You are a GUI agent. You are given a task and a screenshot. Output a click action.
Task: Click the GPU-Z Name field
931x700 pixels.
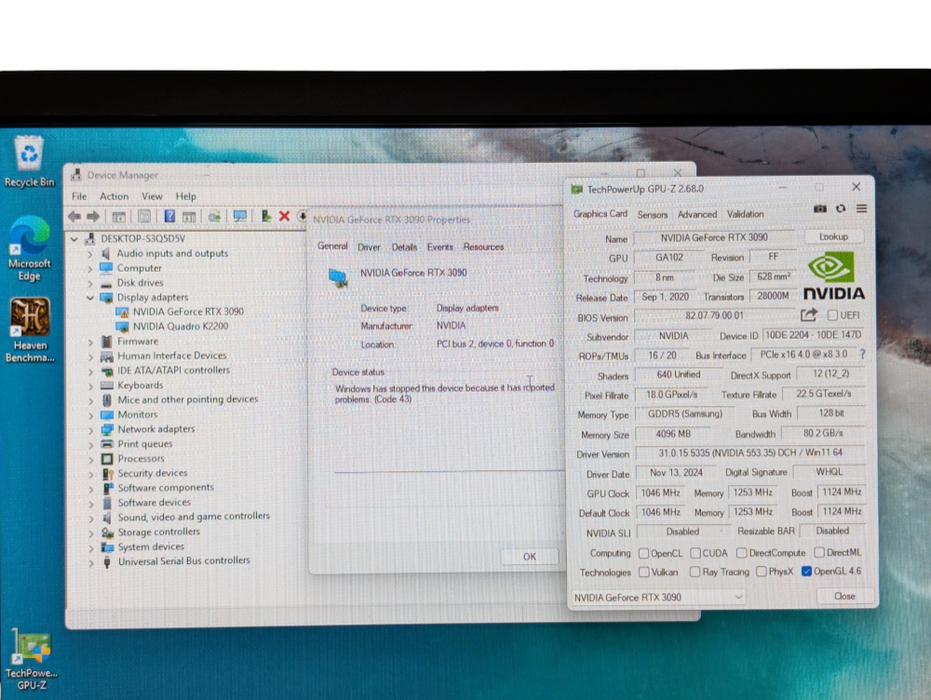[x=714, y=237]
